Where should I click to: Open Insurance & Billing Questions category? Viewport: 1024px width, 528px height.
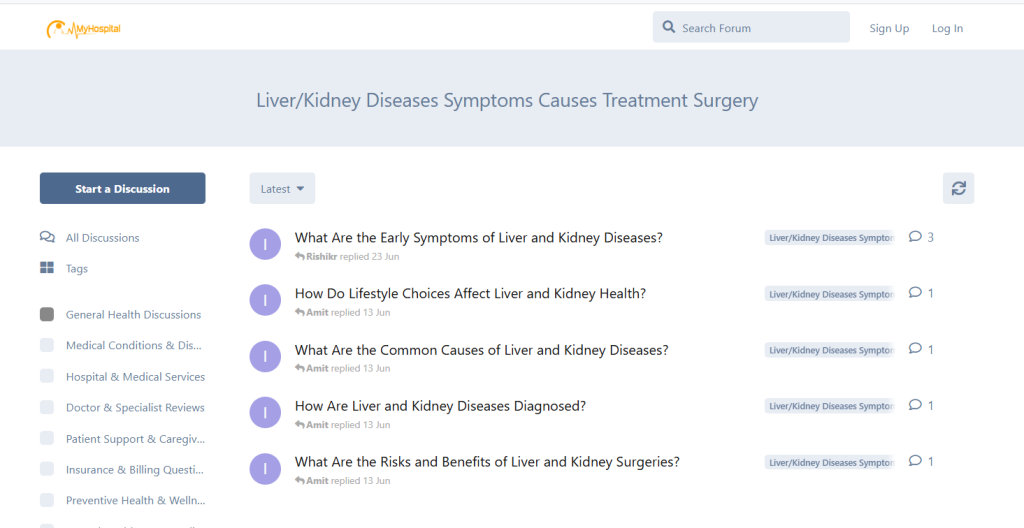point(135,470)
